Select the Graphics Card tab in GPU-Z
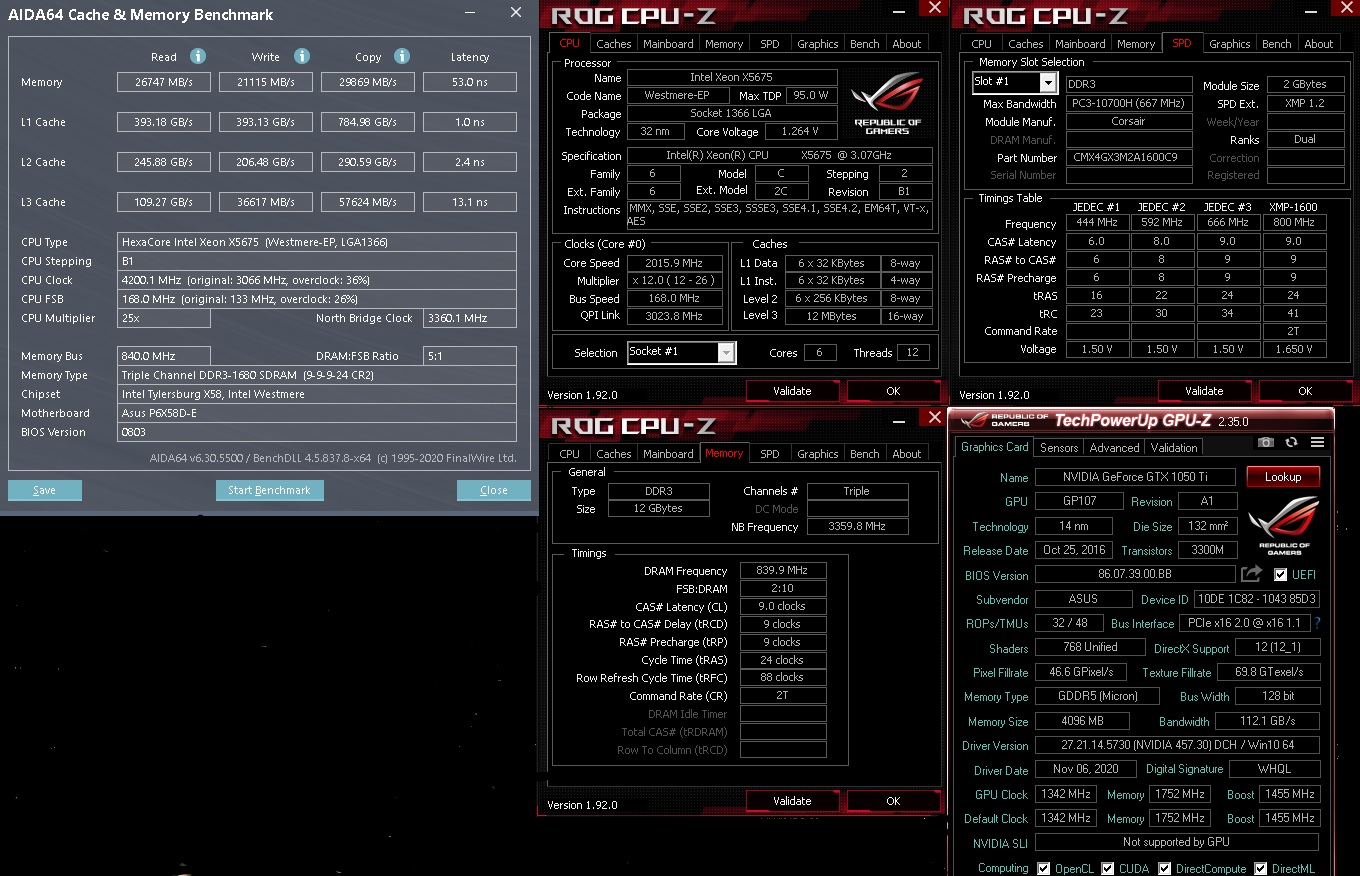The height and width of the screenshot is (876, 1360). (x=994, y=447)
